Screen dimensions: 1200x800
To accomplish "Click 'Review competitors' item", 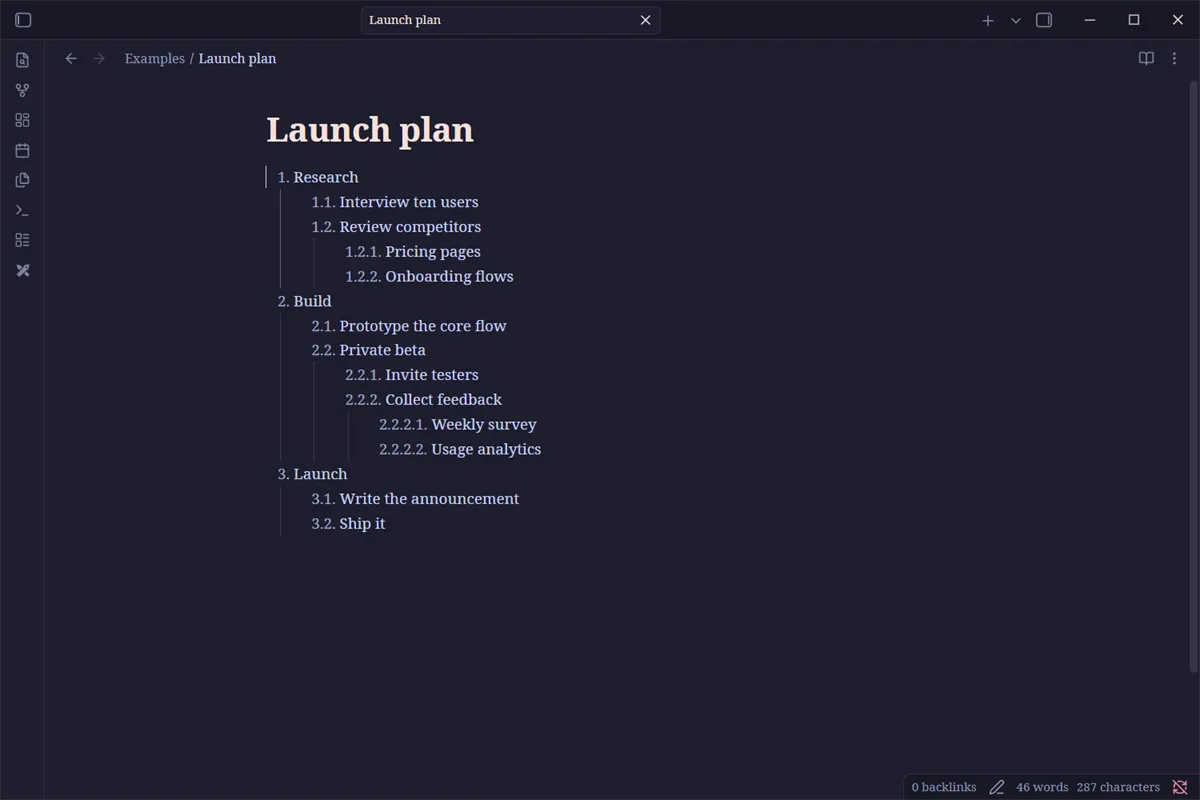I will pyautogui.click(x=410, y=227).
